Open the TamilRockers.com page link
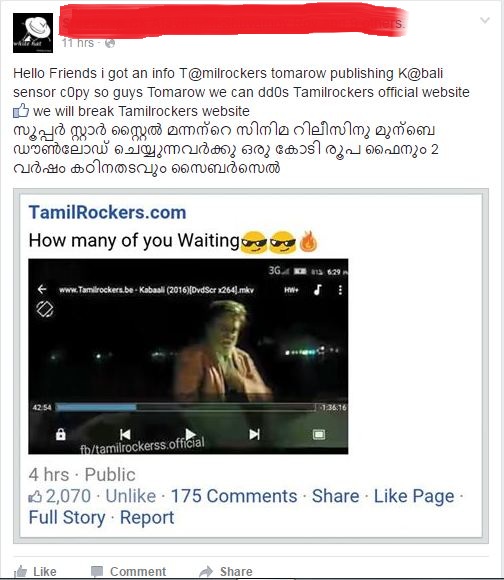This screenshot has height=580, width=504. pos(107,212)
